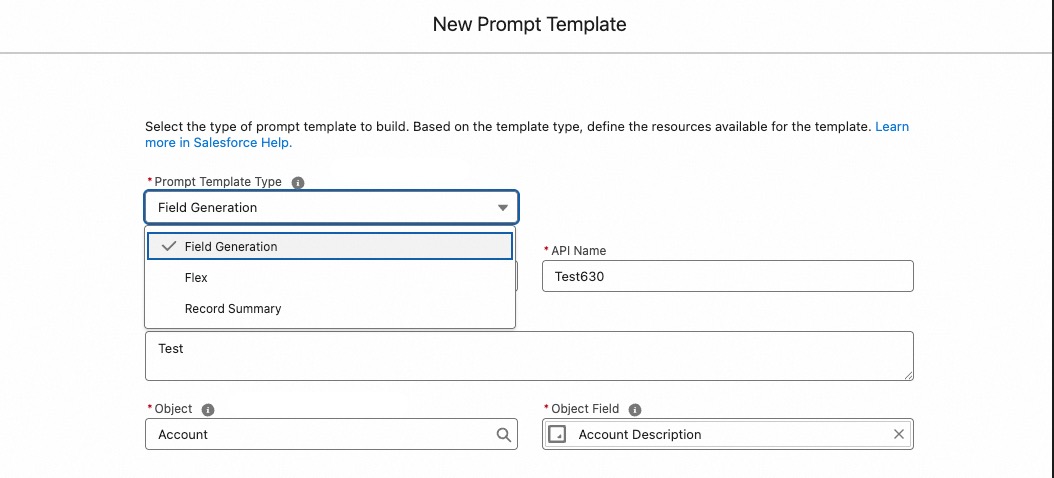Image resolution: width=1054 pixels, height=478 pixels.
Task: Click the Account Description field text
Action: pyautogui.click(x=640, y=435)
